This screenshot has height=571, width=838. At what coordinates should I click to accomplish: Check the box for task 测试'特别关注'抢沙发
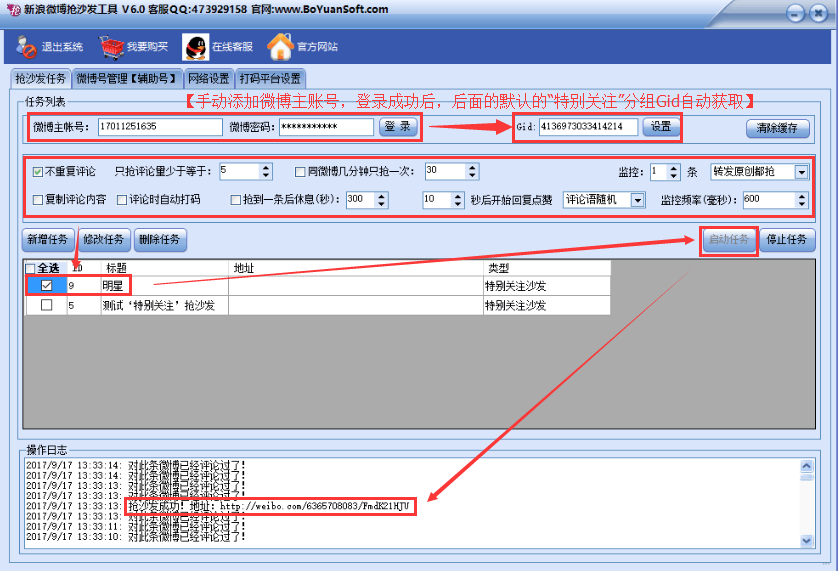[x=46, y=305]
